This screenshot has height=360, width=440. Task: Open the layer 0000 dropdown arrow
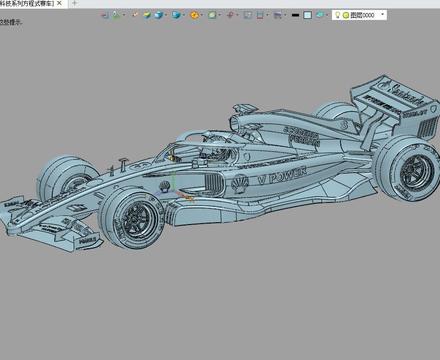click(x=382, y=14)
